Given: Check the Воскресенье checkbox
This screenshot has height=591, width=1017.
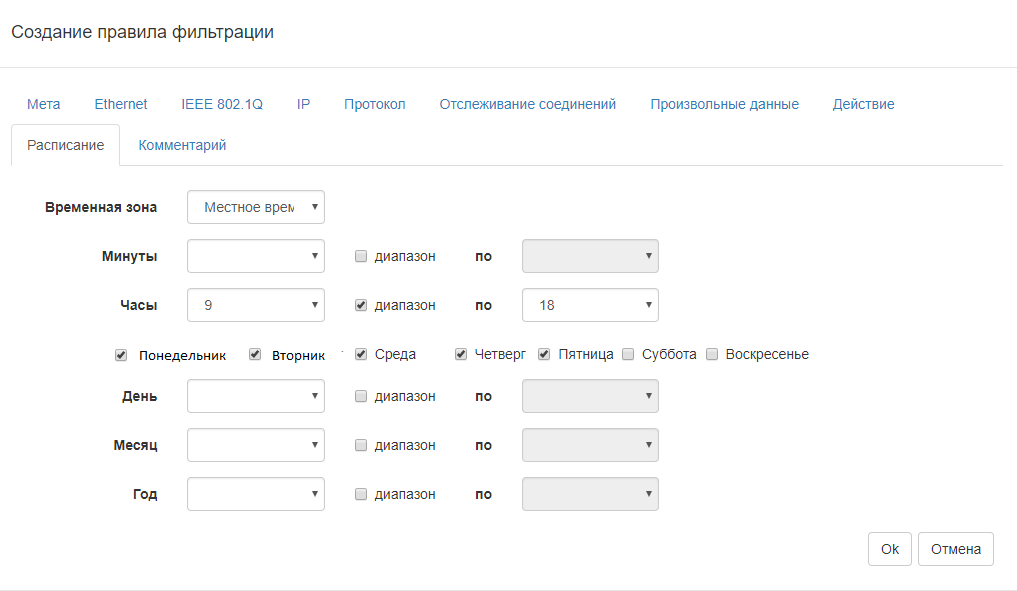Looking at the screenshot, I should coord(712,354).
